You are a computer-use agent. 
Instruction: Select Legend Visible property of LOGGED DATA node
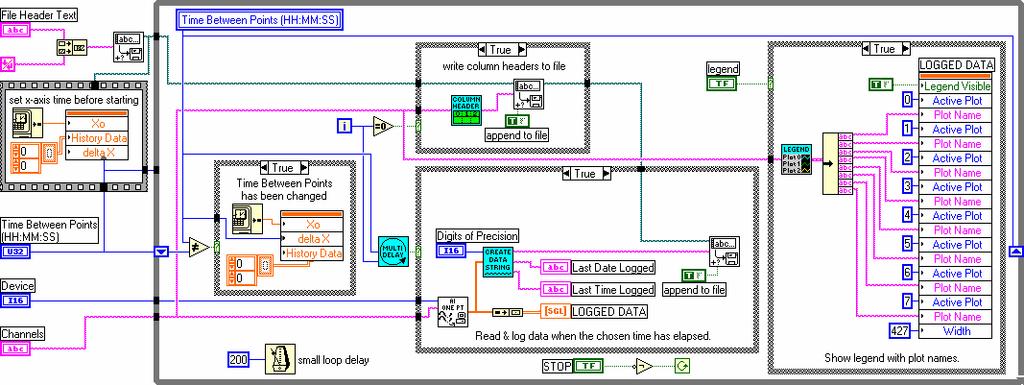955,86
